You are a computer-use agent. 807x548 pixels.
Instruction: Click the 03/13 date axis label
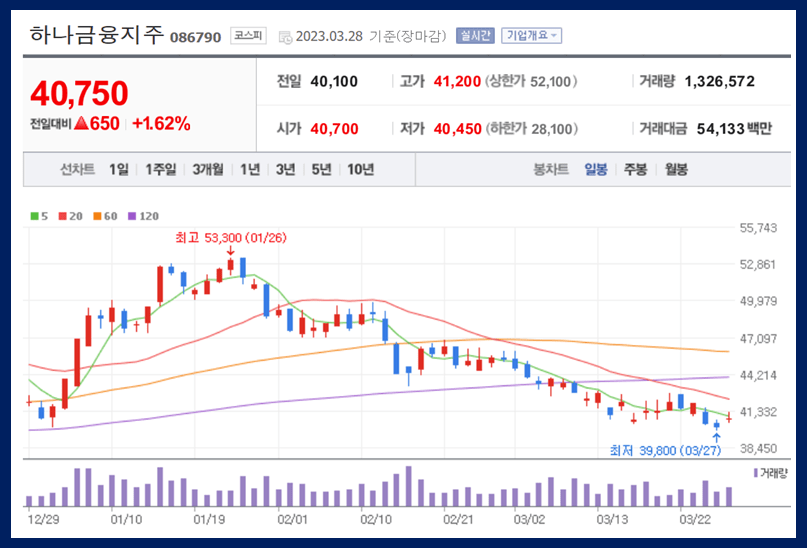612,519
